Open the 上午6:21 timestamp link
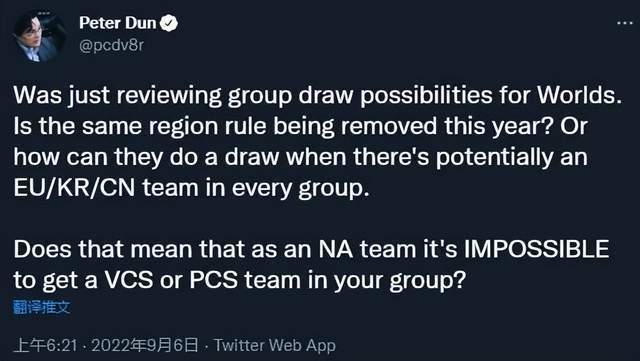This screenshot has height=361, width=640. [46, 345]
